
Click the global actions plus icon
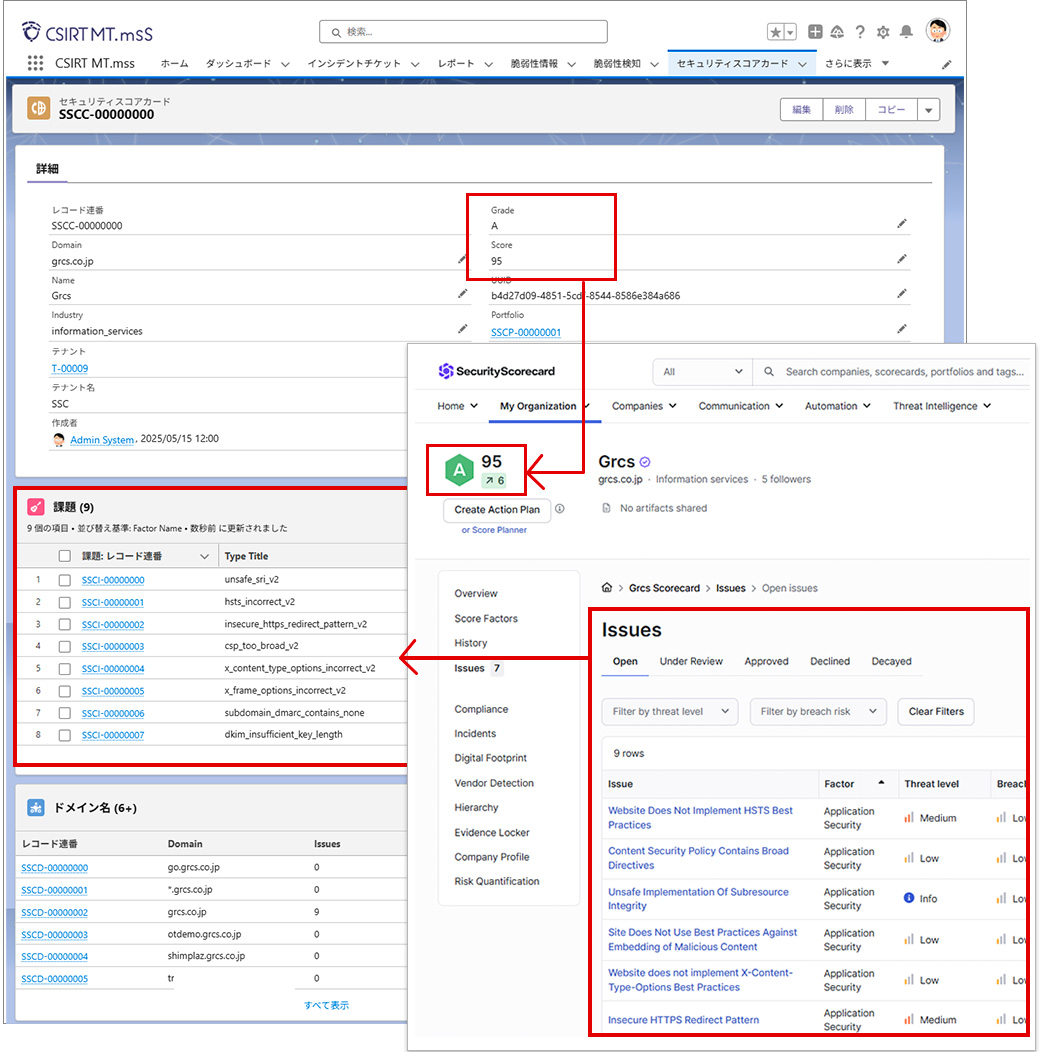click(x=815, y=32)
